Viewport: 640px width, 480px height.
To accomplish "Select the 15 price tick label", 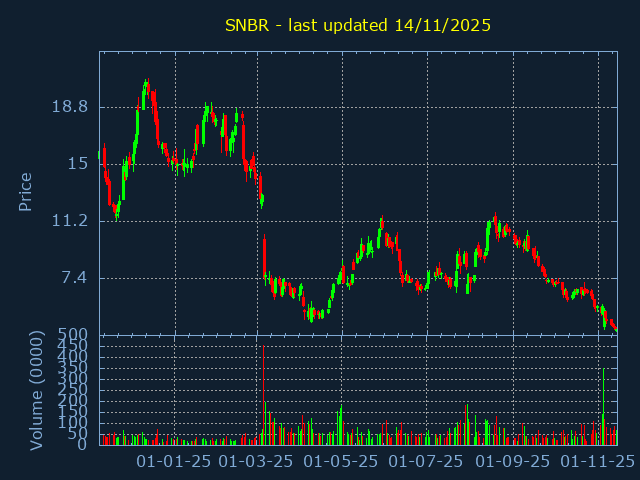I will [78, 164].
